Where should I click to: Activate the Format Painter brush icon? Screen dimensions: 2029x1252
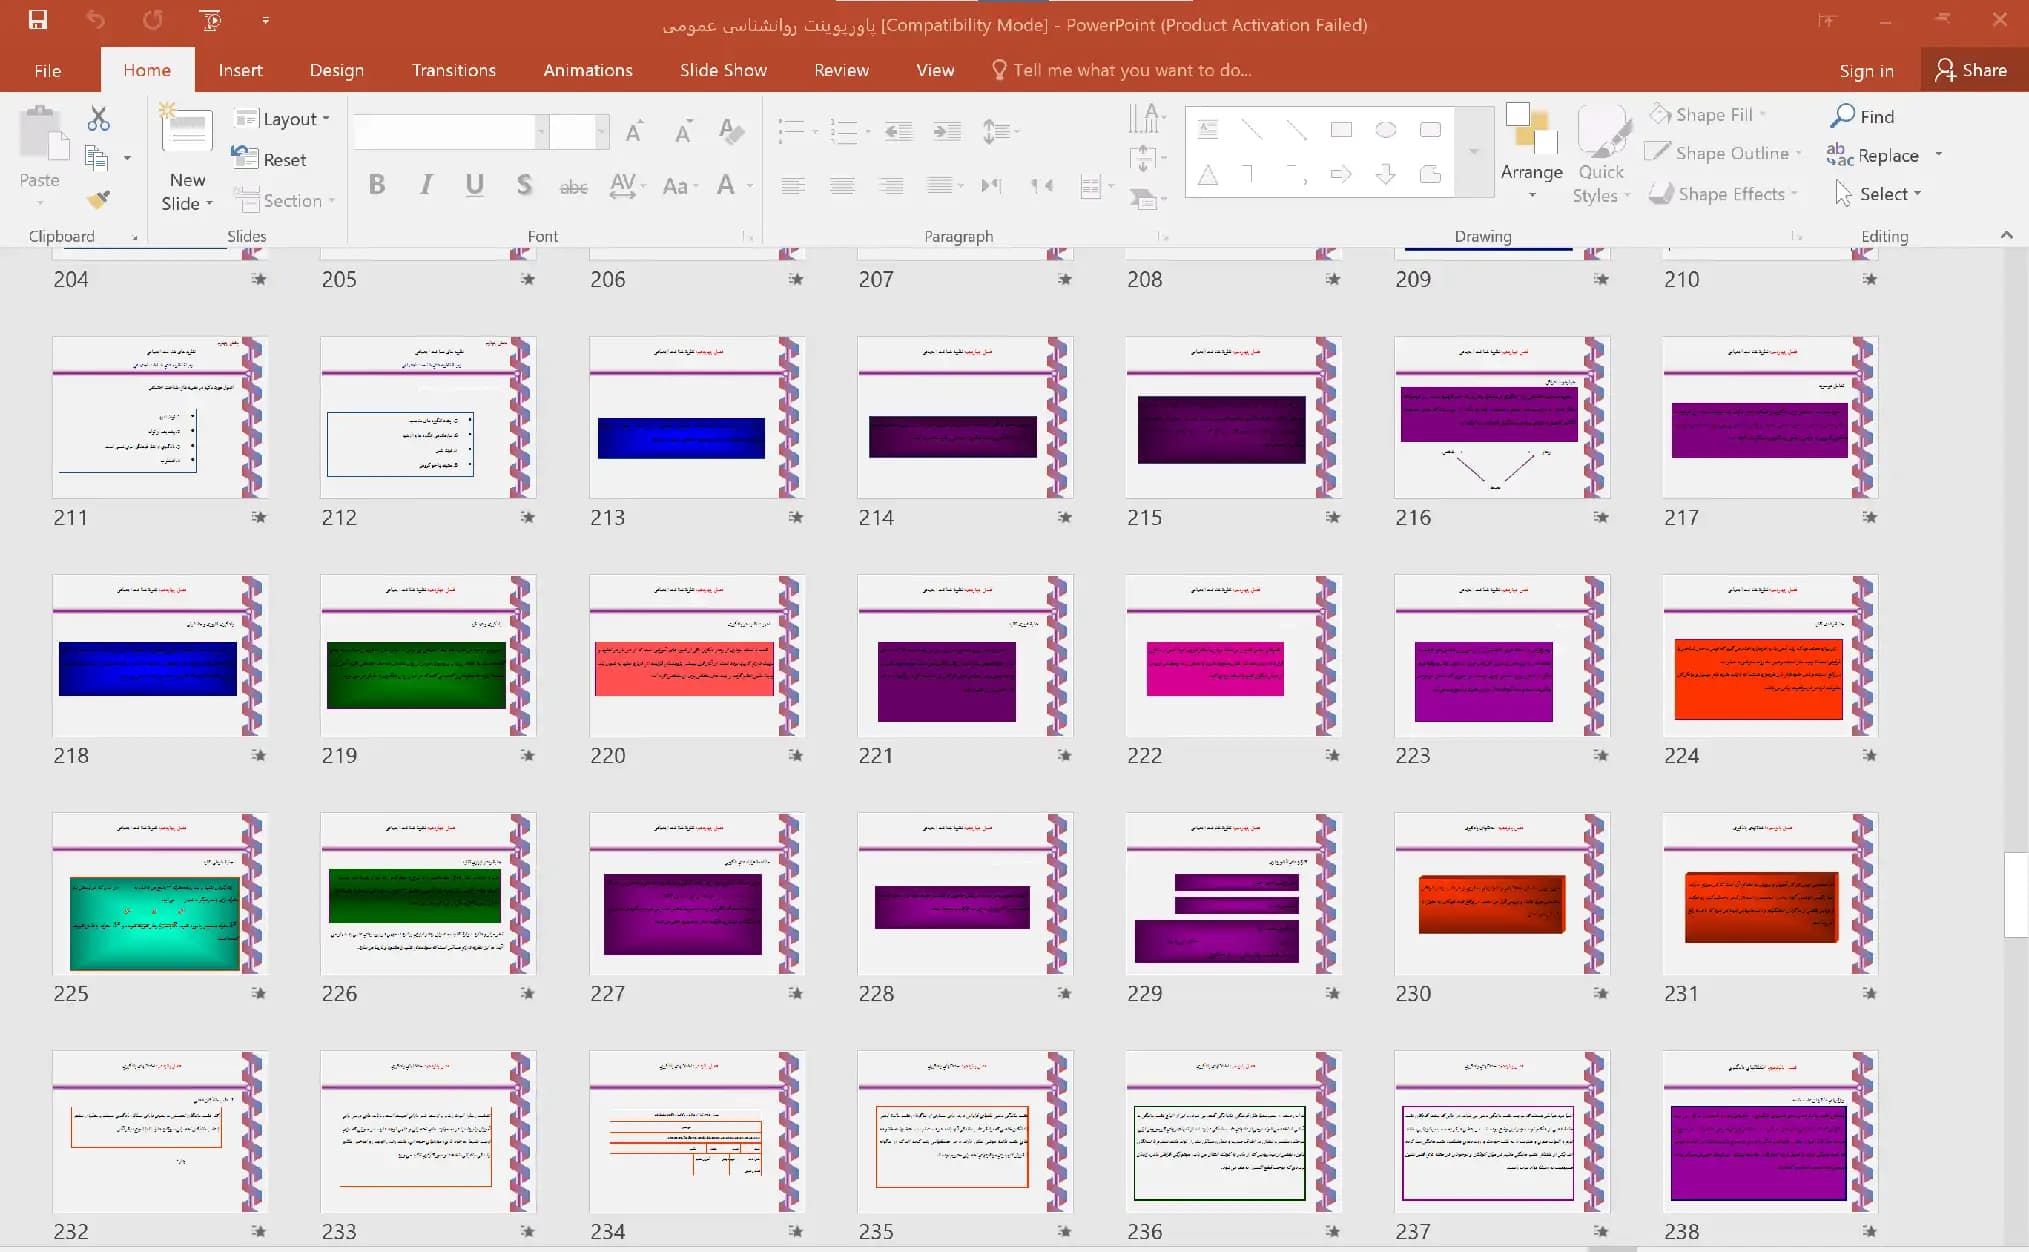click(x=98, y=199)
